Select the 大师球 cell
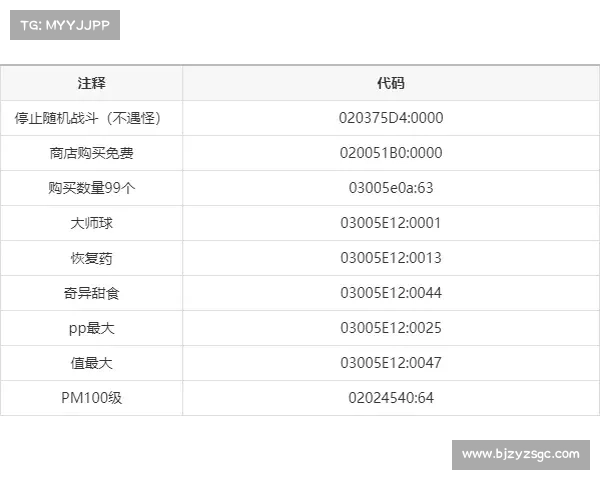This screenshot has height=480, width=600. [91, 223]
